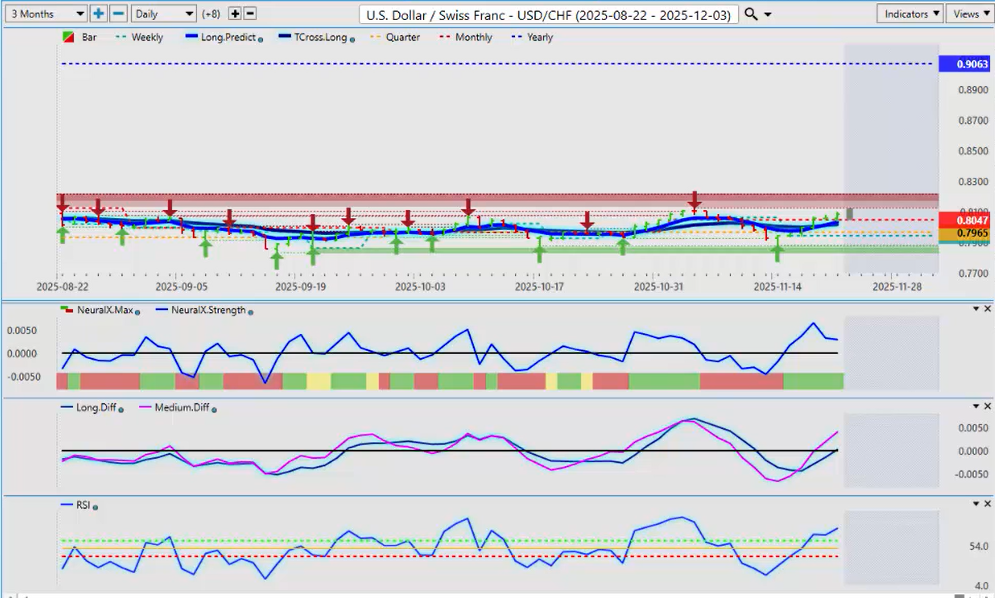
Task: Click the black minus button after (+8)
Action: [250, 14]
